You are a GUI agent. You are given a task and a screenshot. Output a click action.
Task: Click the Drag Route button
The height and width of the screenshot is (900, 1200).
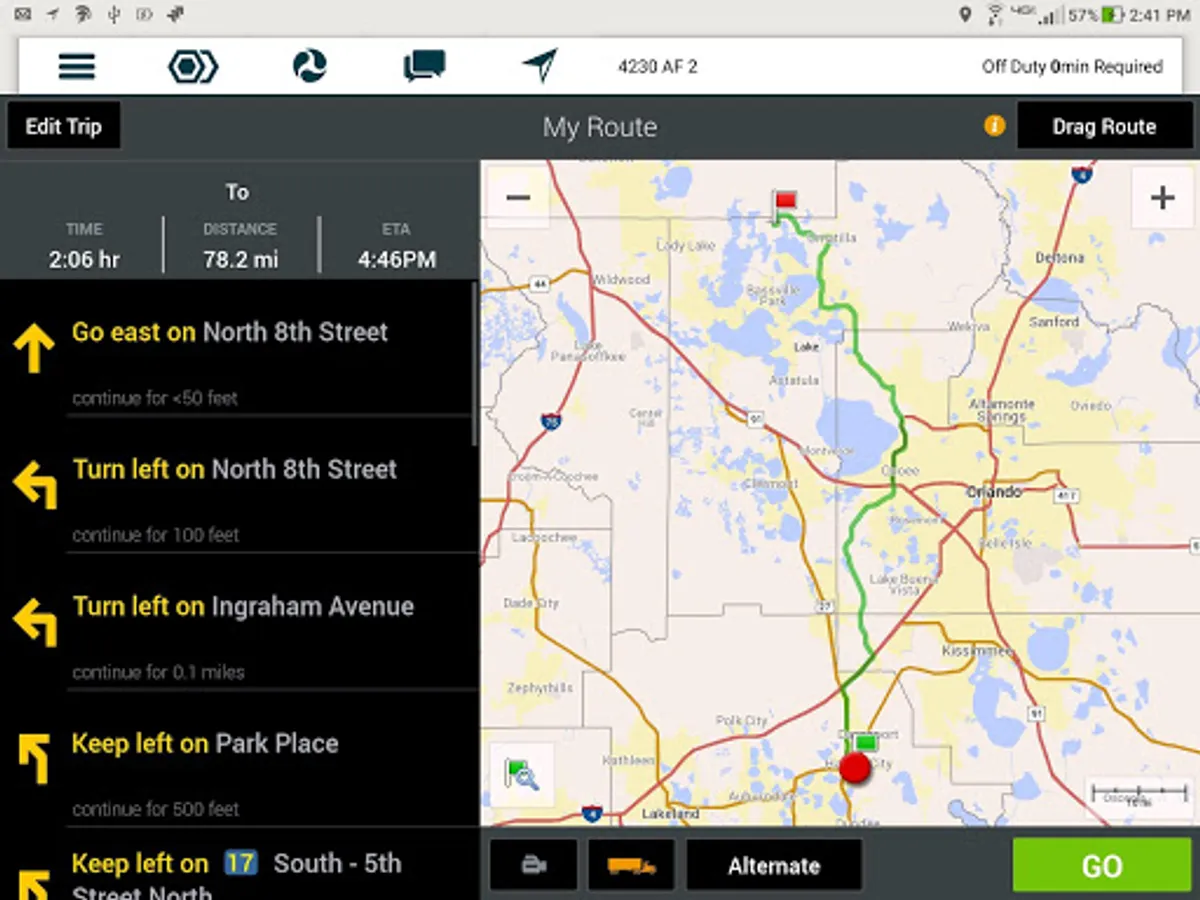coord(1104,126)
